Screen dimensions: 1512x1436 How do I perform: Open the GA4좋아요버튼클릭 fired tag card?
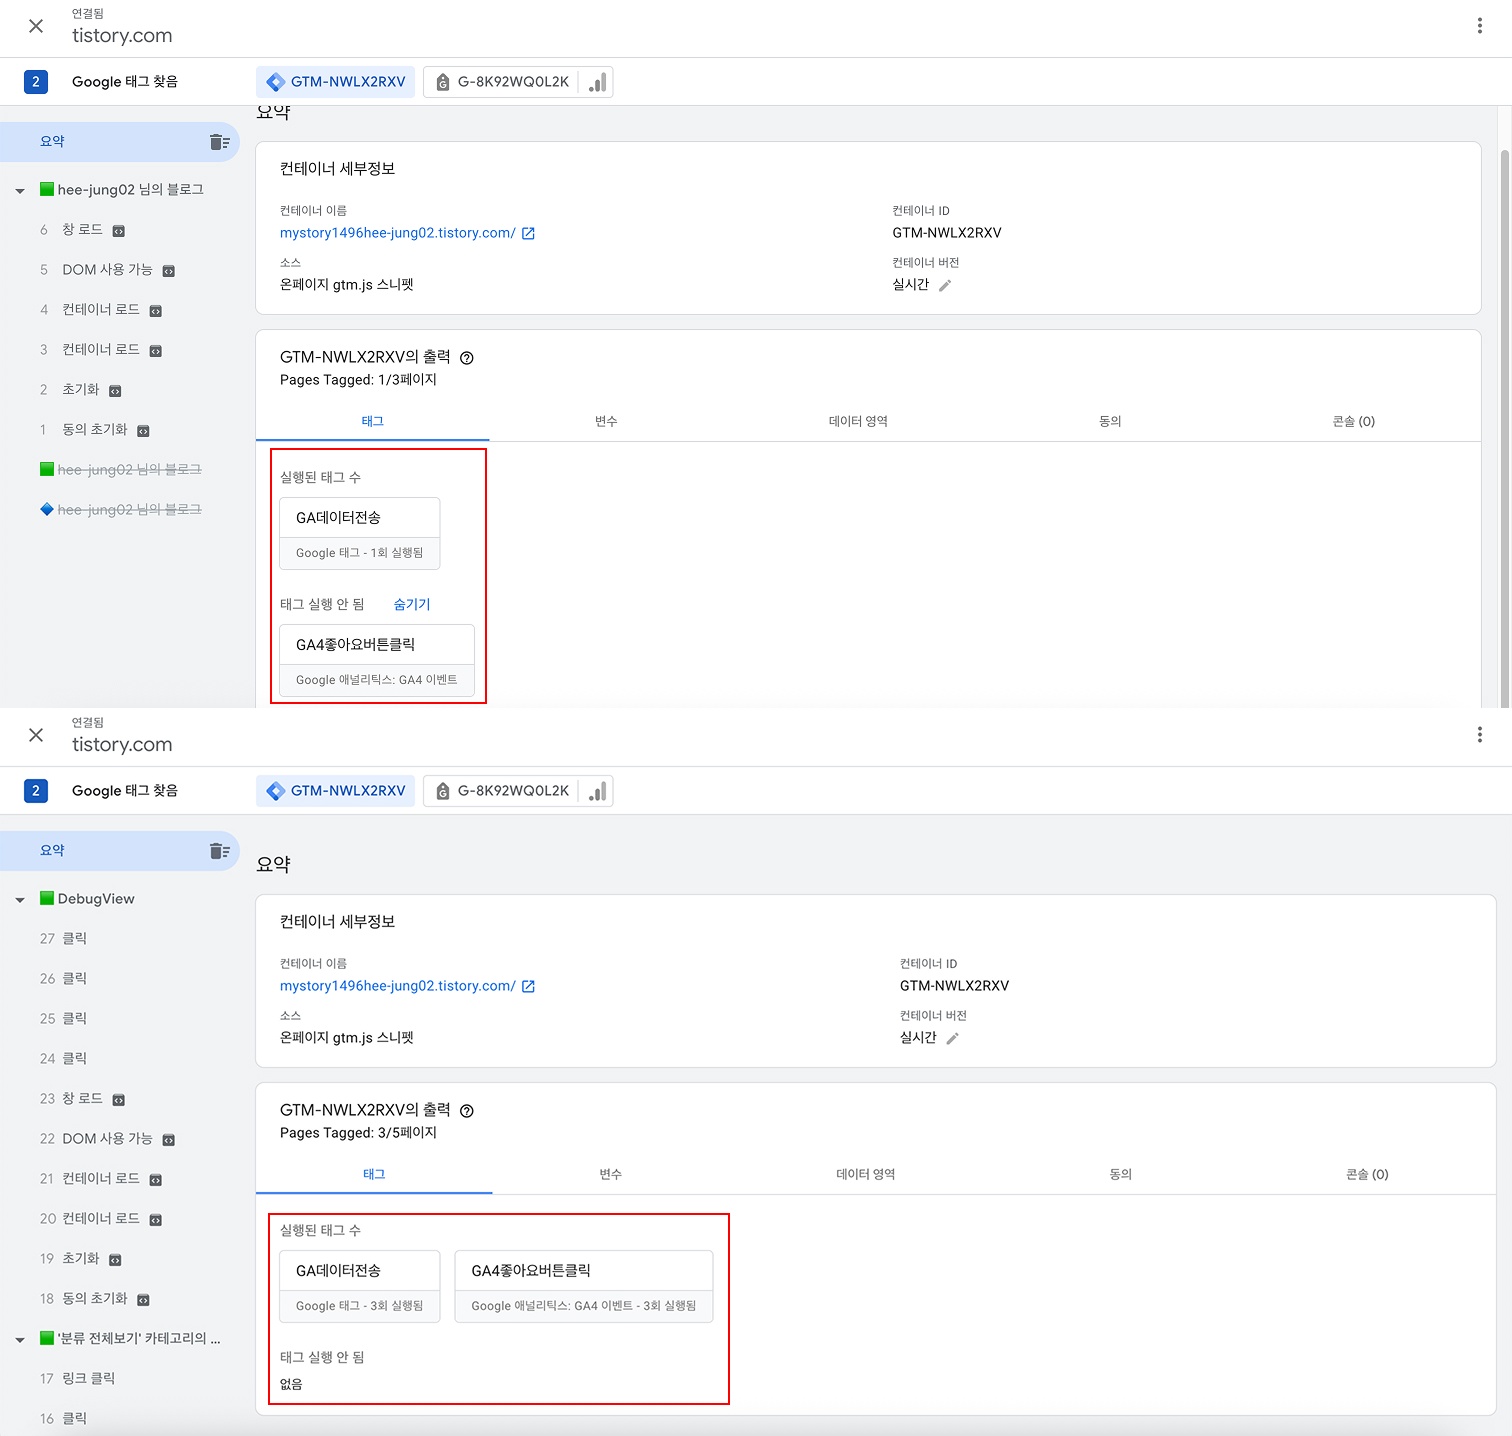point(584,1286)
